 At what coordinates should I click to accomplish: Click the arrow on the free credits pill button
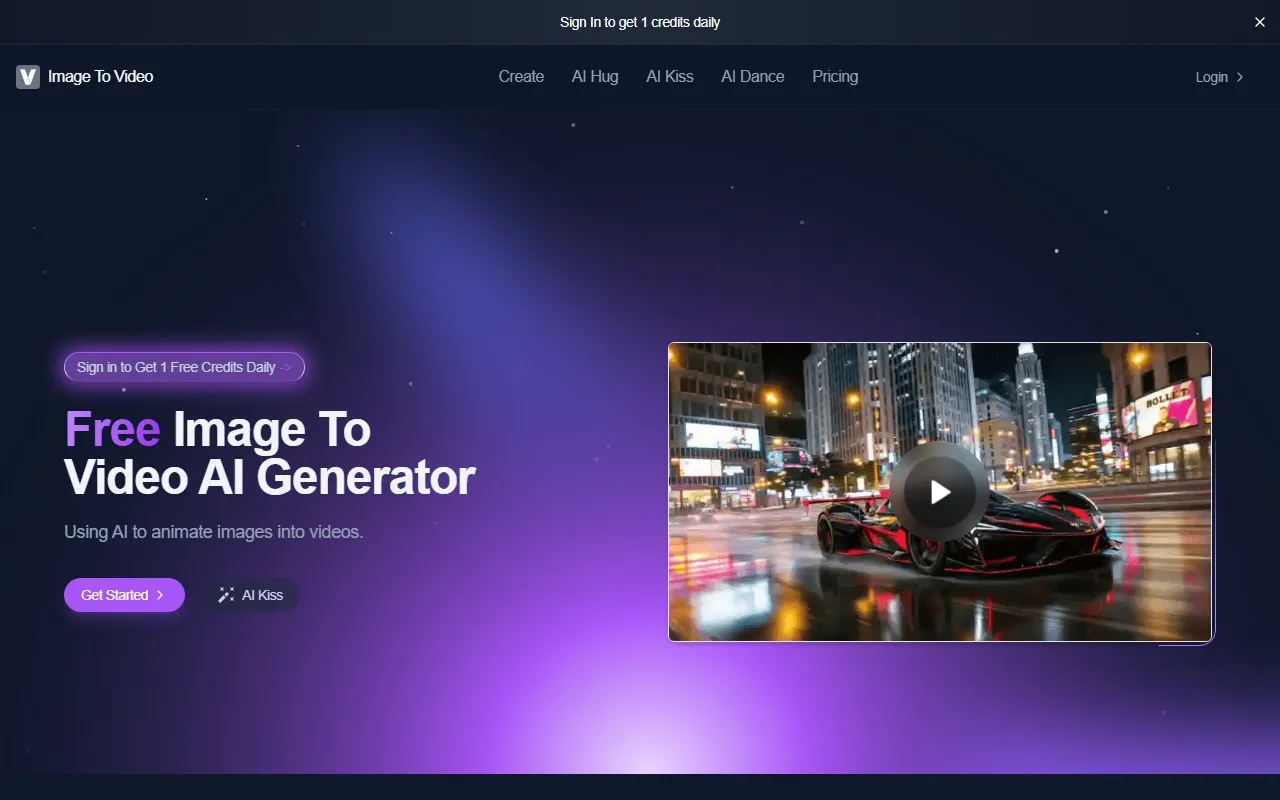click(288, 367)
